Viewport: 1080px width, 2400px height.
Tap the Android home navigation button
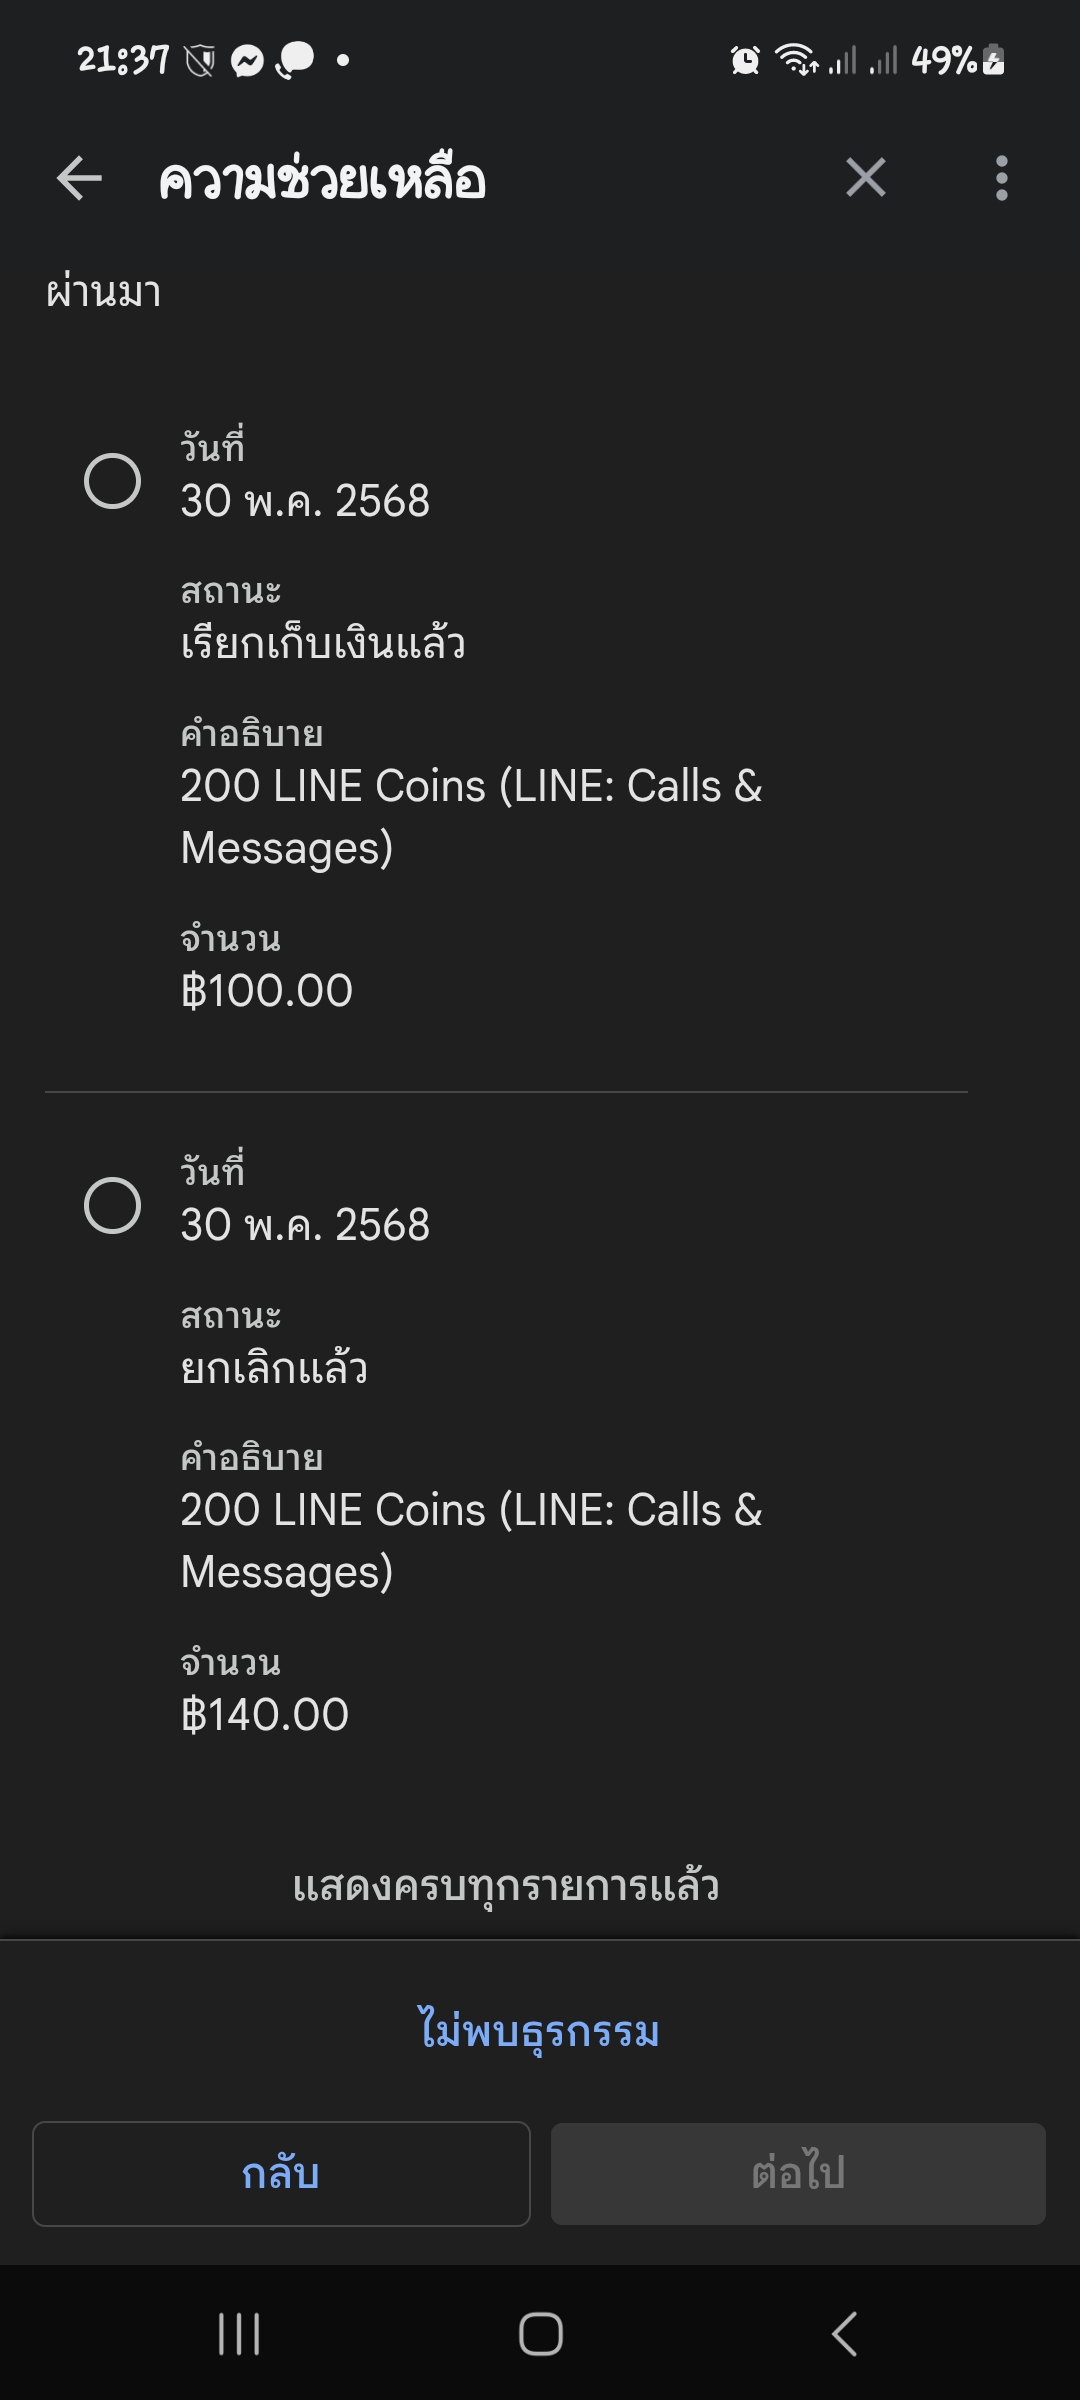pos(540,2335)
